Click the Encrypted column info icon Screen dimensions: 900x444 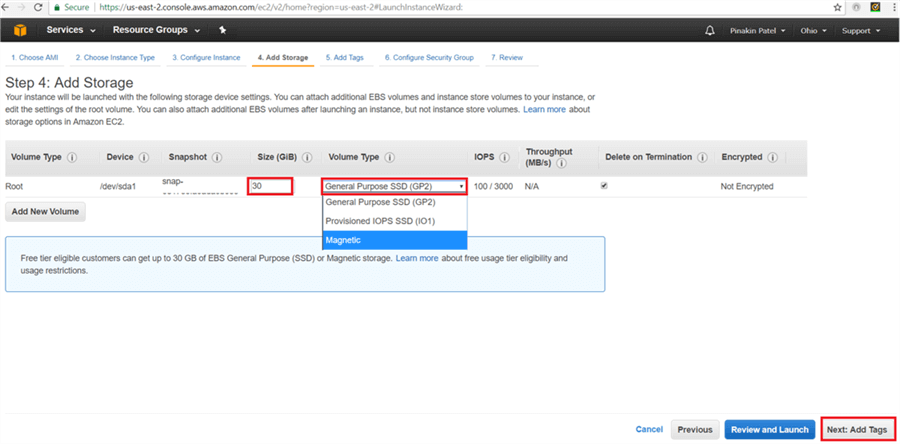coord(773,157)
